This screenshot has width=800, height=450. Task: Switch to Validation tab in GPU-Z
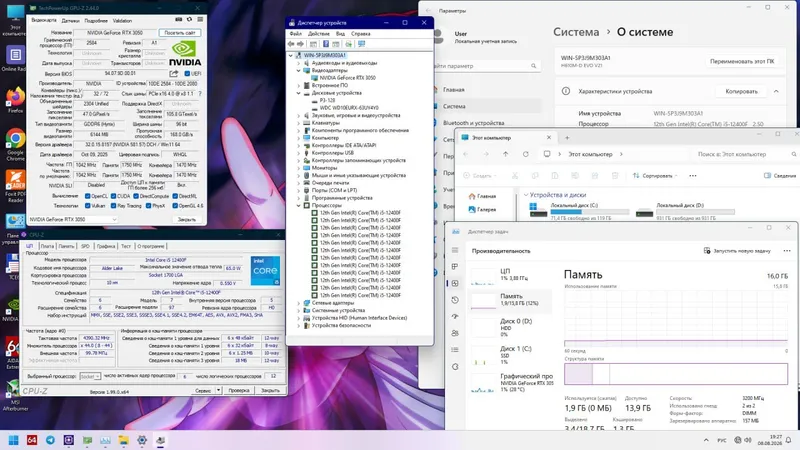click(122, 20)
